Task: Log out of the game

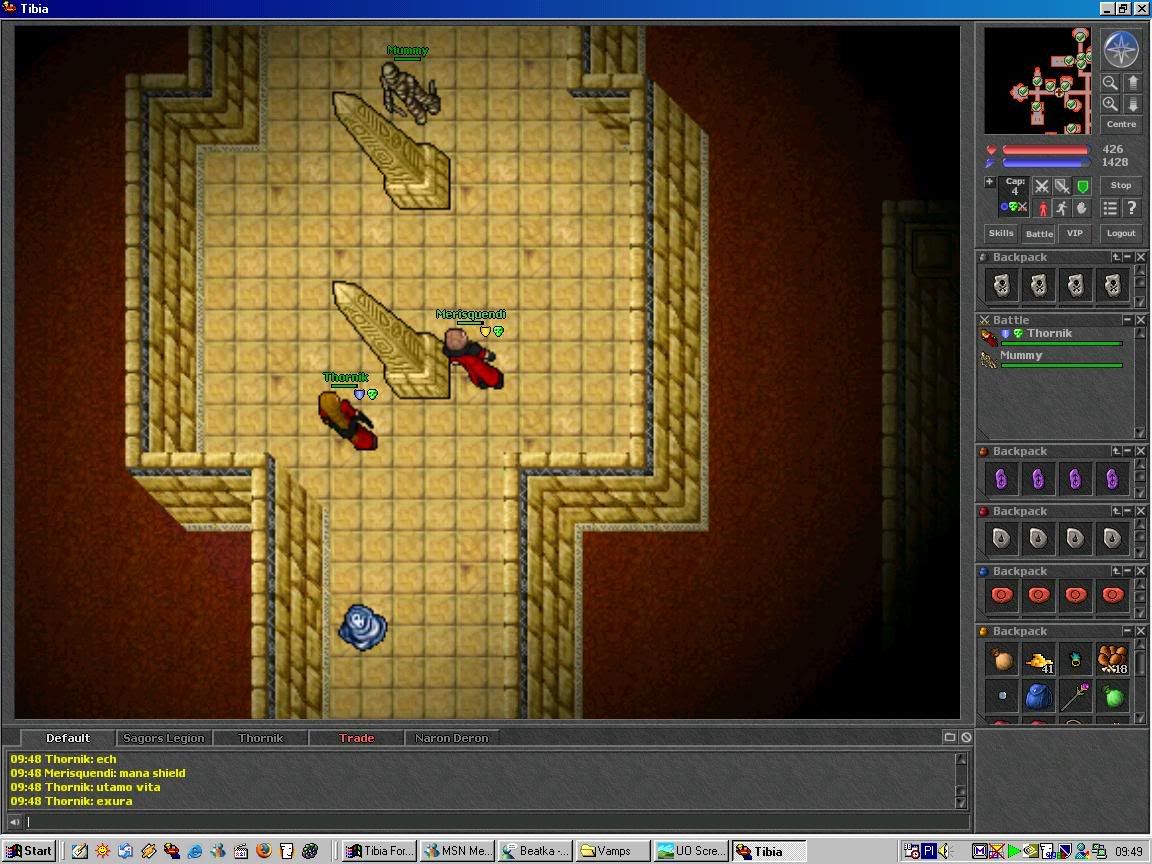Action: [1121, 234]
